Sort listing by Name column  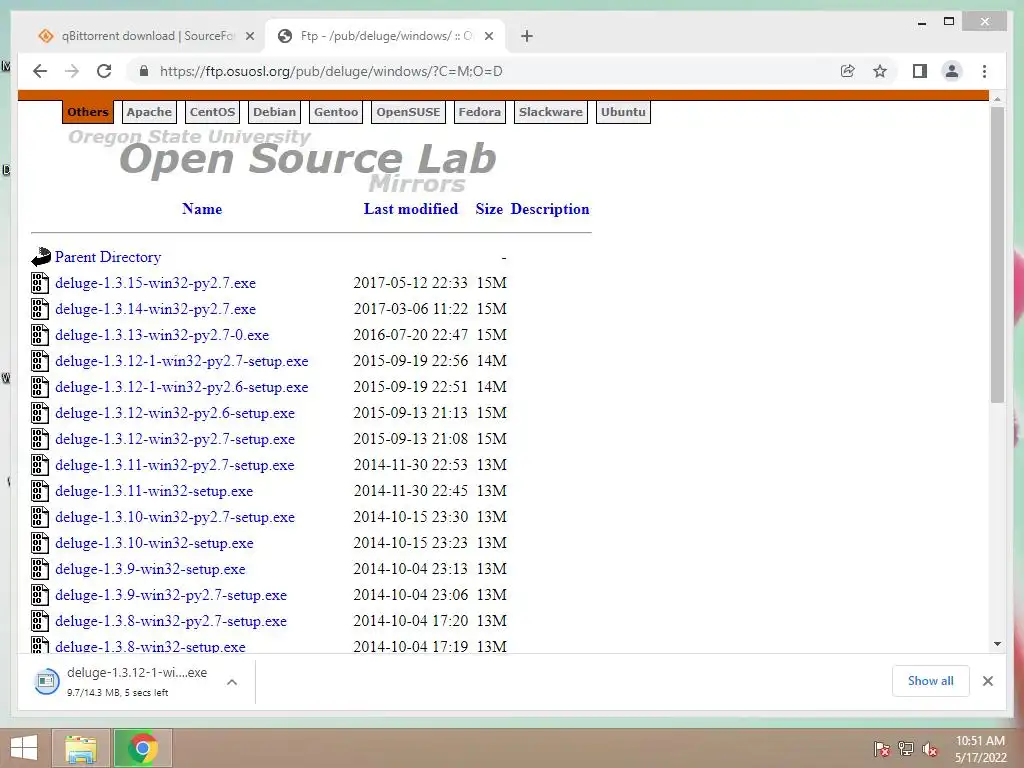point(202,209)
